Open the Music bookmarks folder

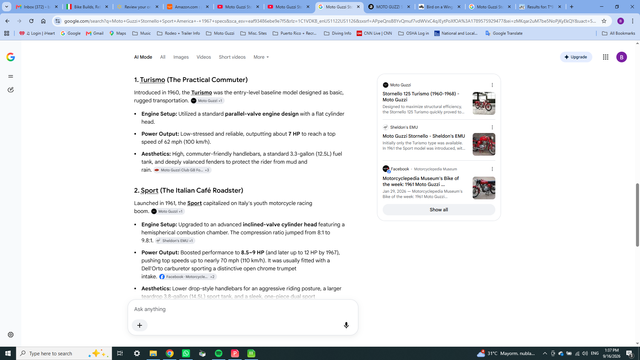click(142, 33)
